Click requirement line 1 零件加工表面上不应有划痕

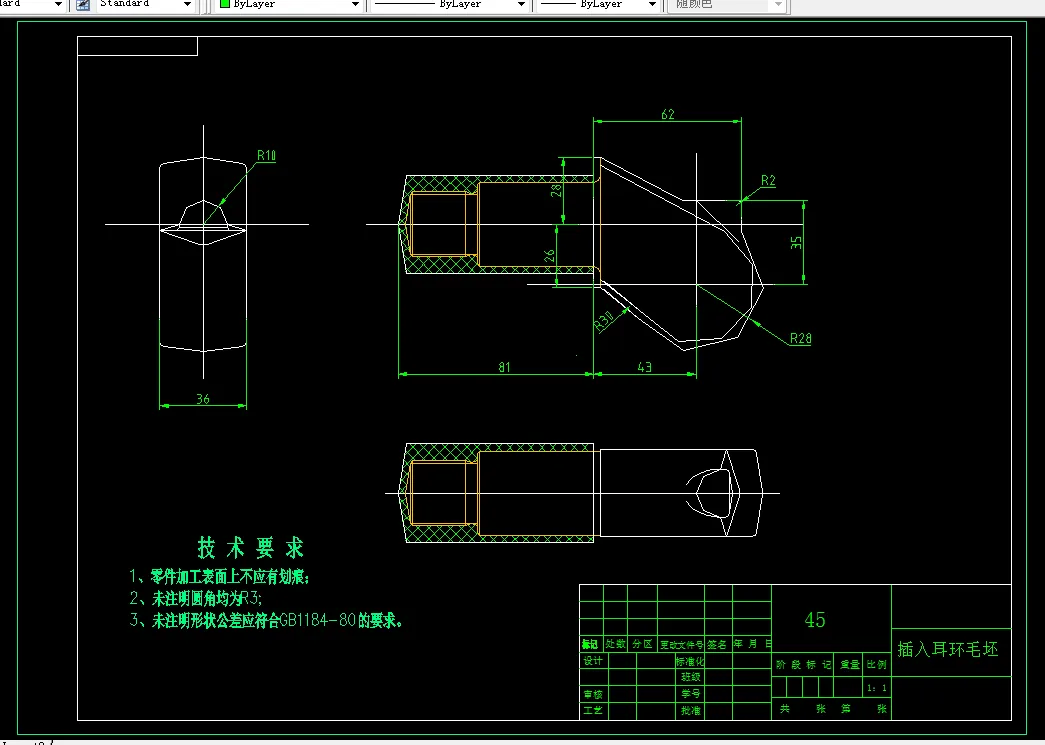[x=219, y=577]
